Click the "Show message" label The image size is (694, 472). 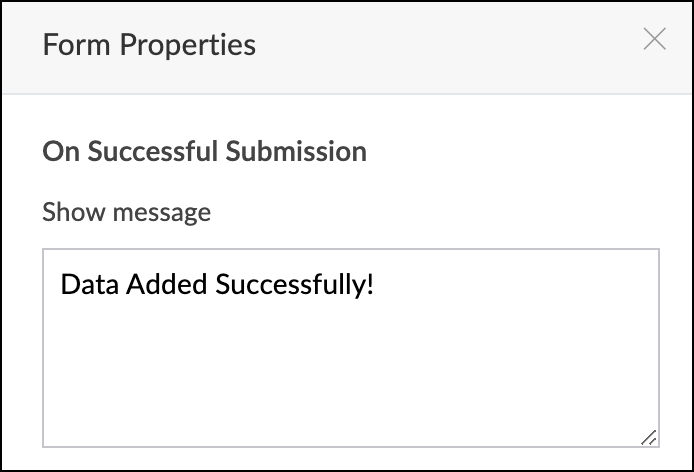(126, 212)
